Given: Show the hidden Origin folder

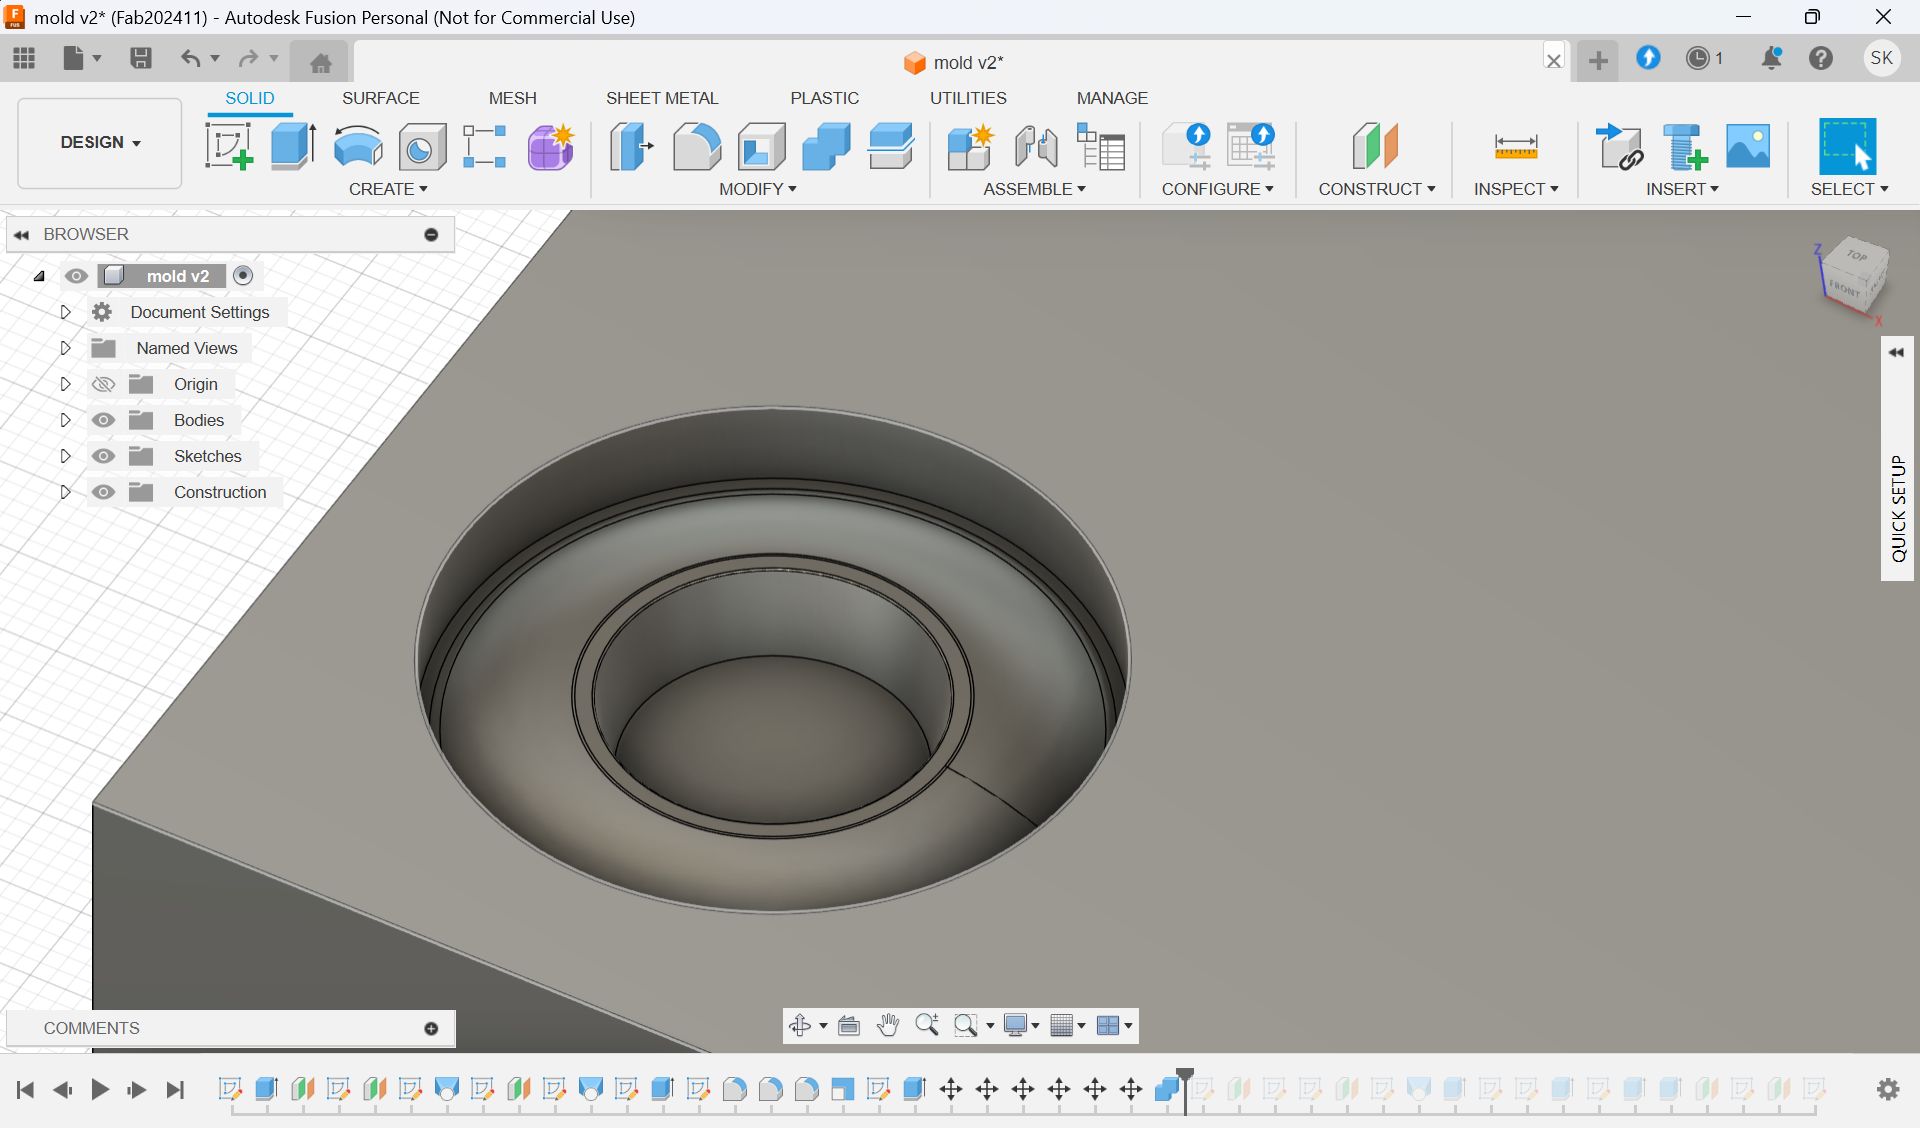Looking at the screenshot, I should pos(103,384).
